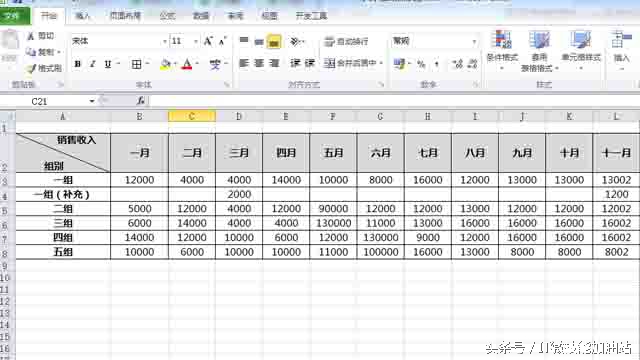This screenshot has height=360, width=640.
Task: Click the yellow fill color button
Action: click(x=165, y=64)
